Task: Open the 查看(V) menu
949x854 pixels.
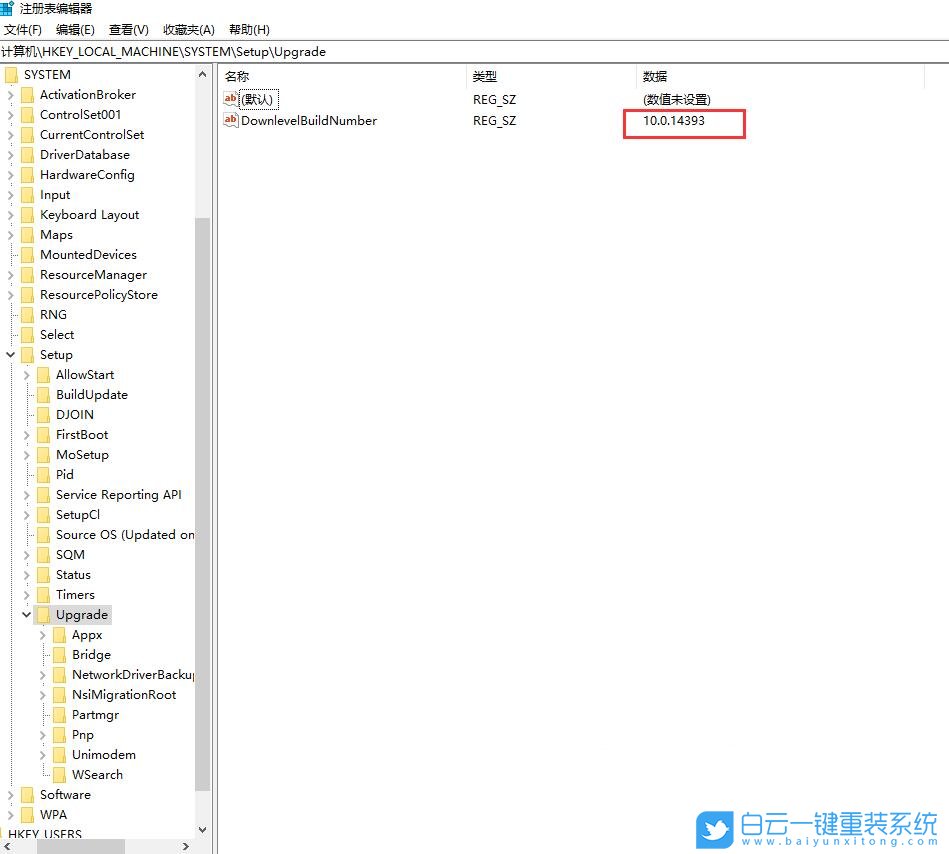Action: (129, 29)
